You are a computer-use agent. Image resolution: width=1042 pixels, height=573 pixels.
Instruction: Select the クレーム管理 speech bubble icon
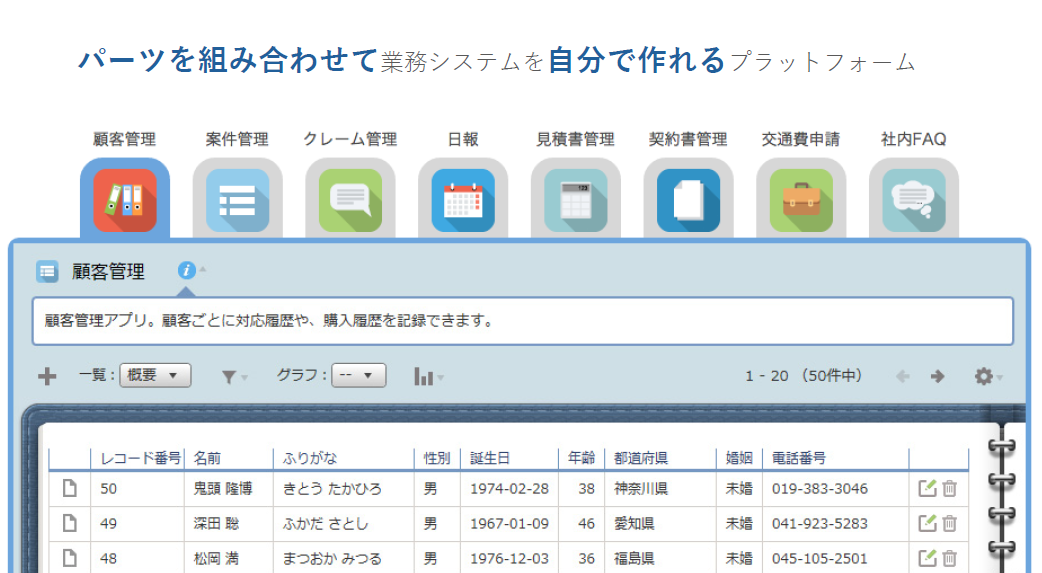350,200
